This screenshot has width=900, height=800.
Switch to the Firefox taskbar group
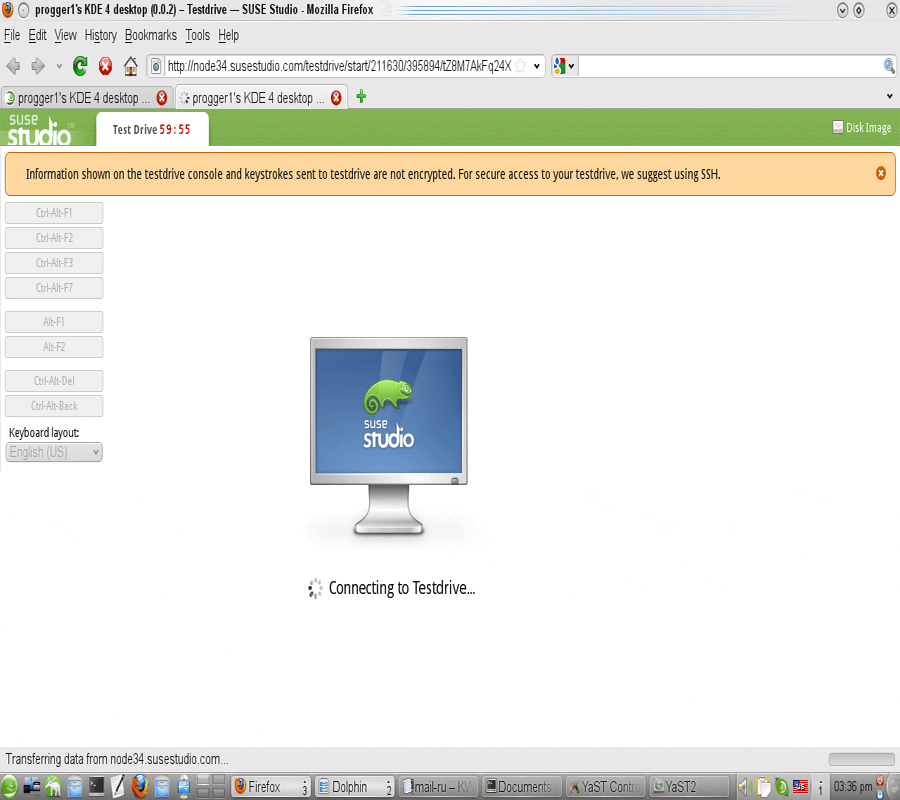point(271,786)
